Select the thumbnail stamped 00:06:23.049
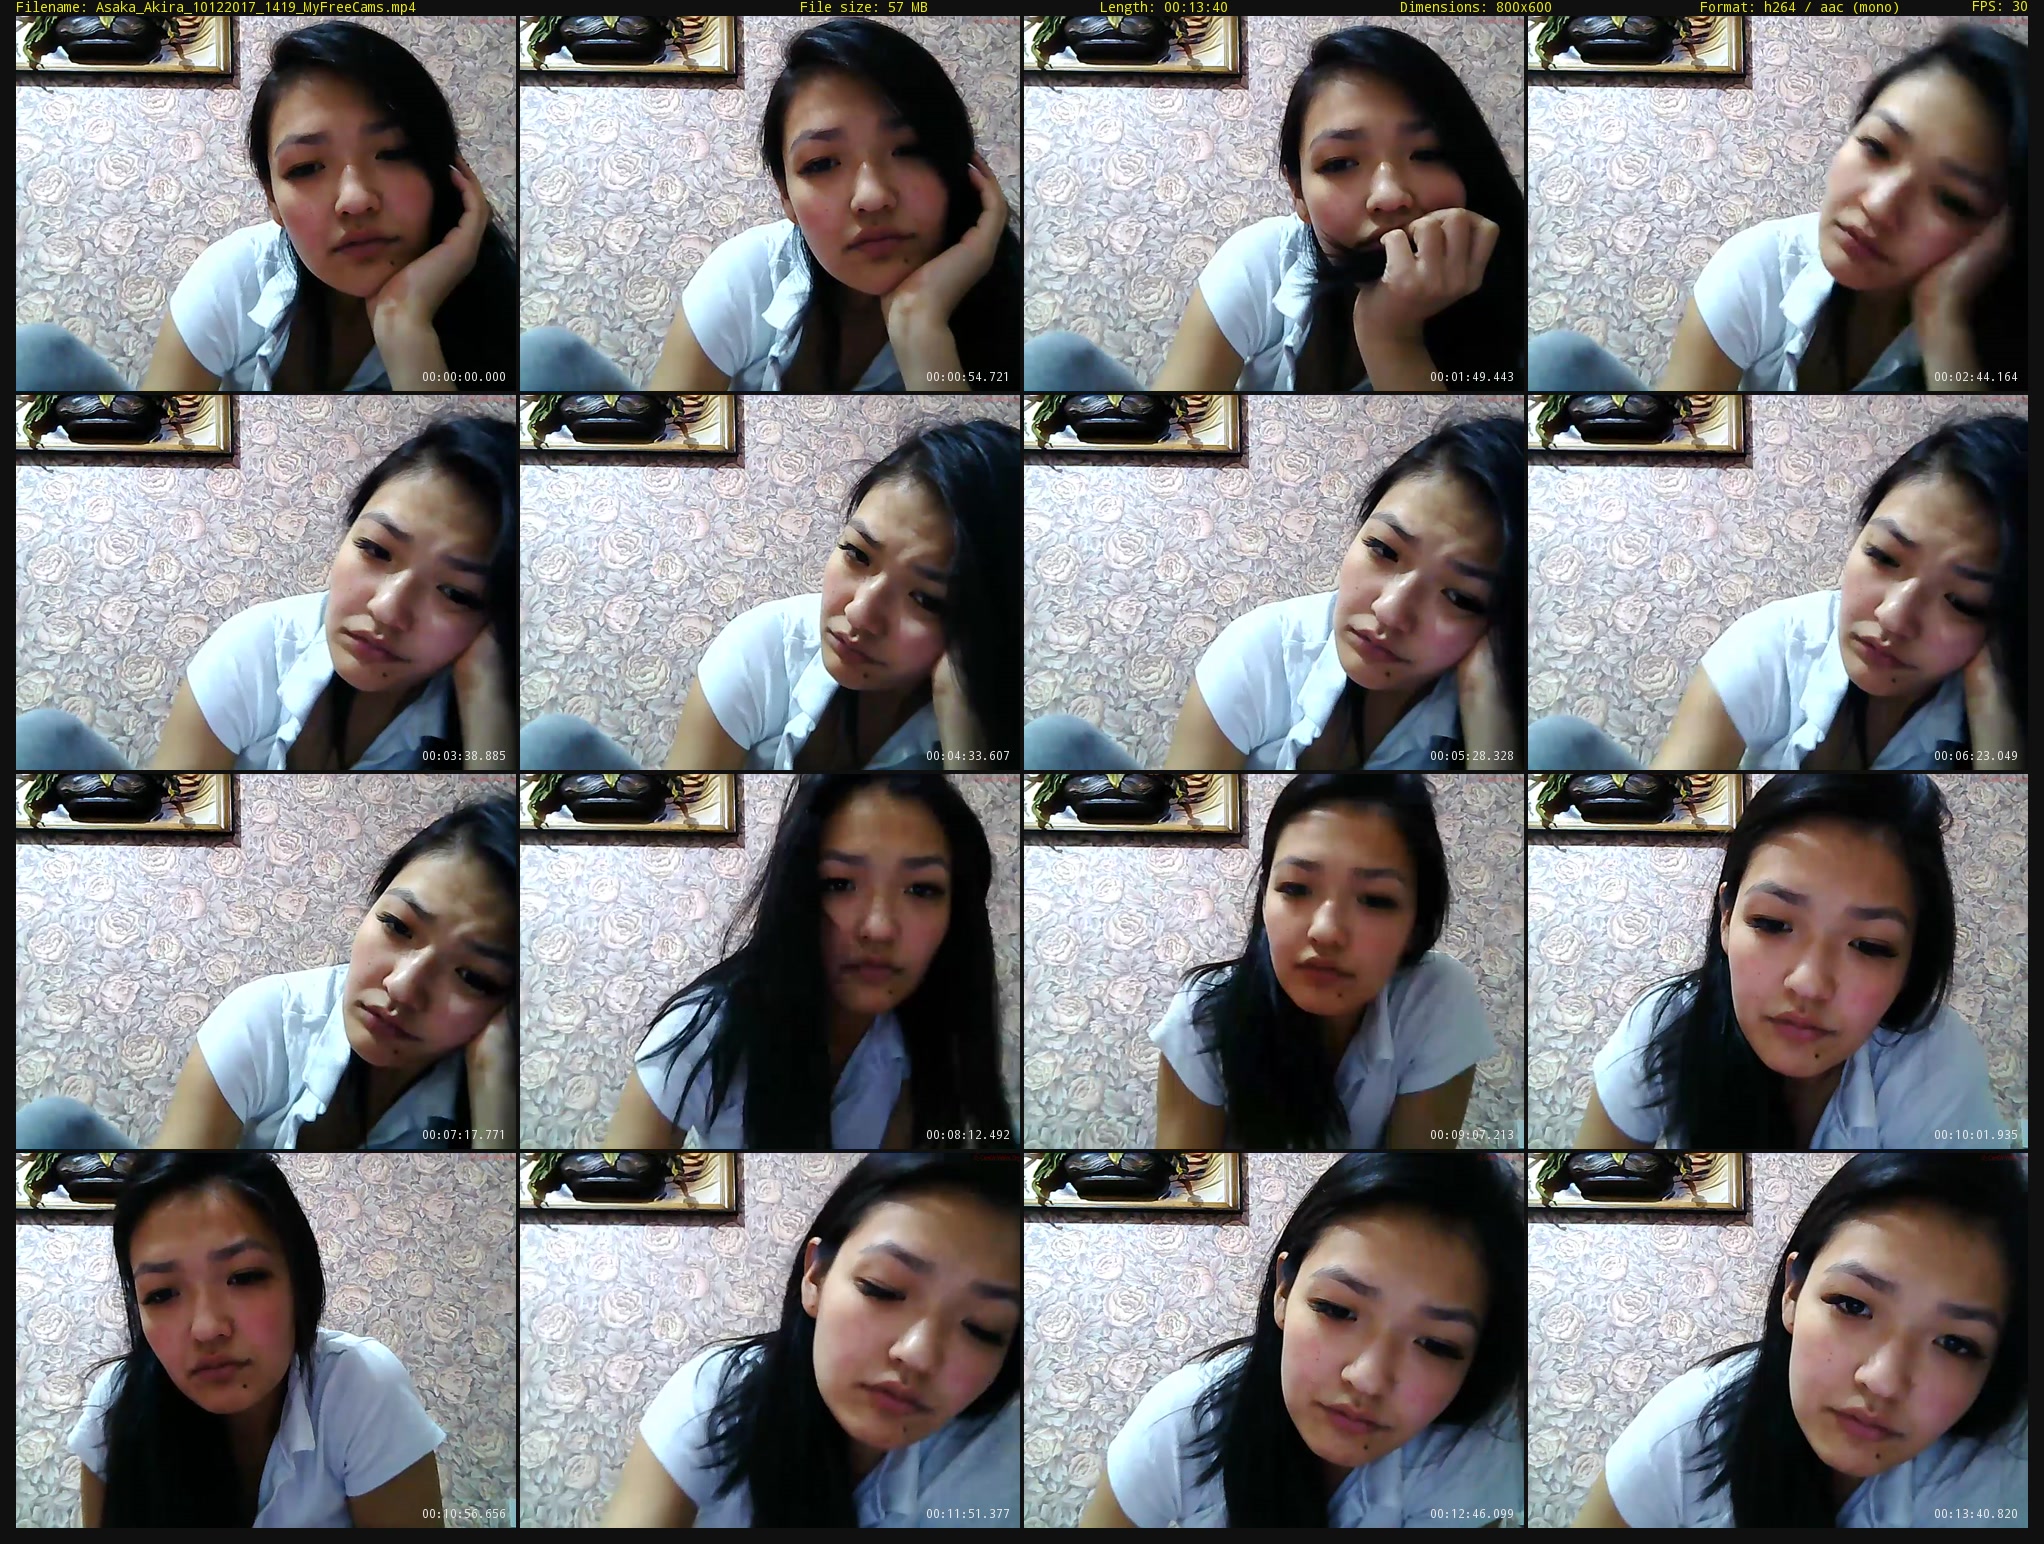This screenshot has width=2044, height=1544. point(1778,582)
